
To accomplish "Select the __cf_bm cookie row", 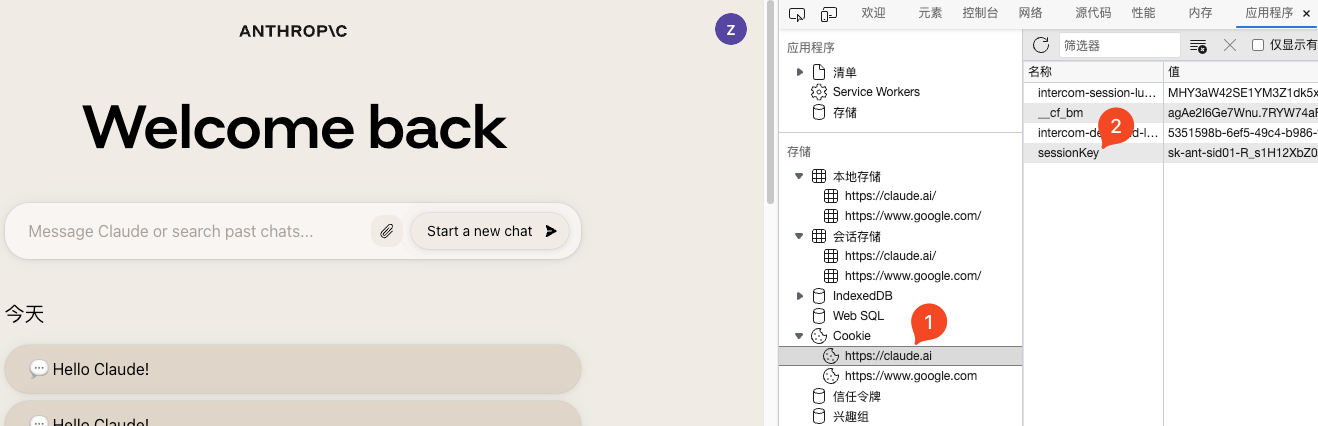I will (1171, 112).
